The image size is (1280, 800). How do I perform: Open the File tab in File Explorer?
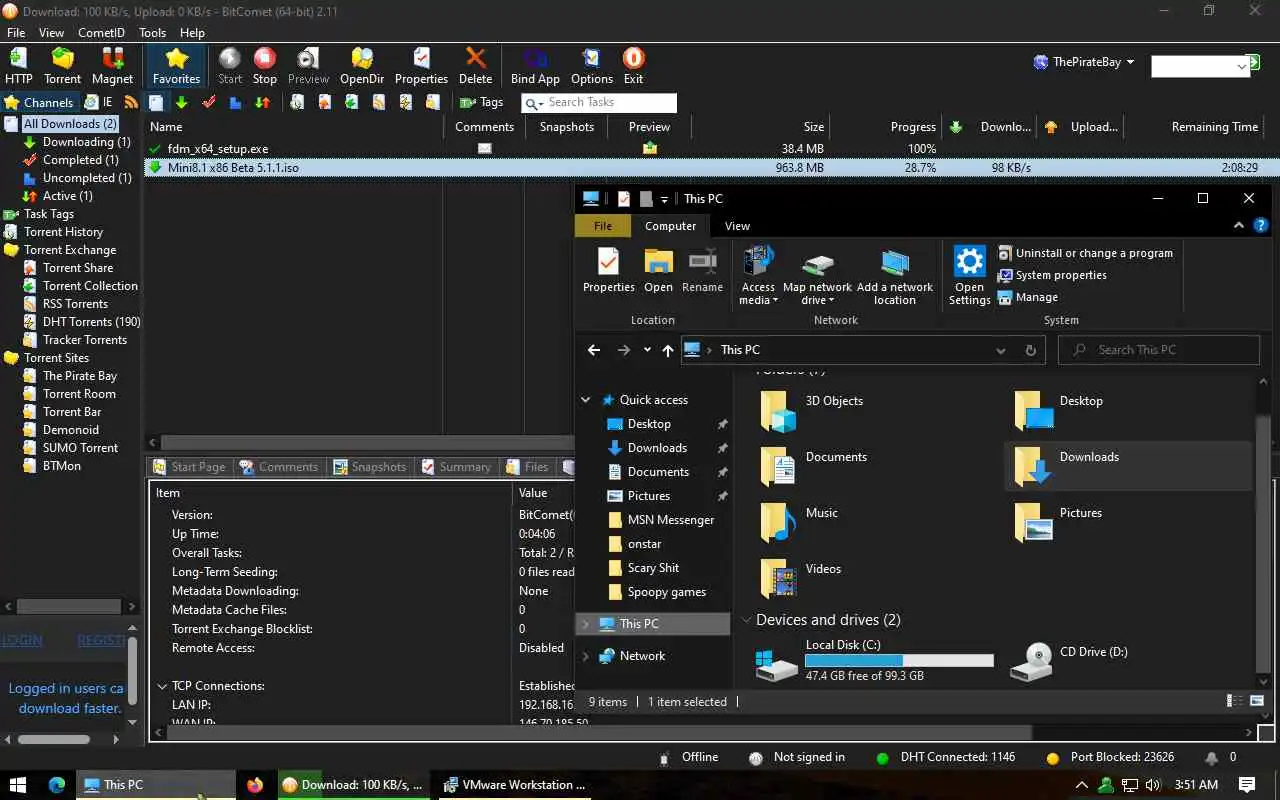click(x=603, y=226)
